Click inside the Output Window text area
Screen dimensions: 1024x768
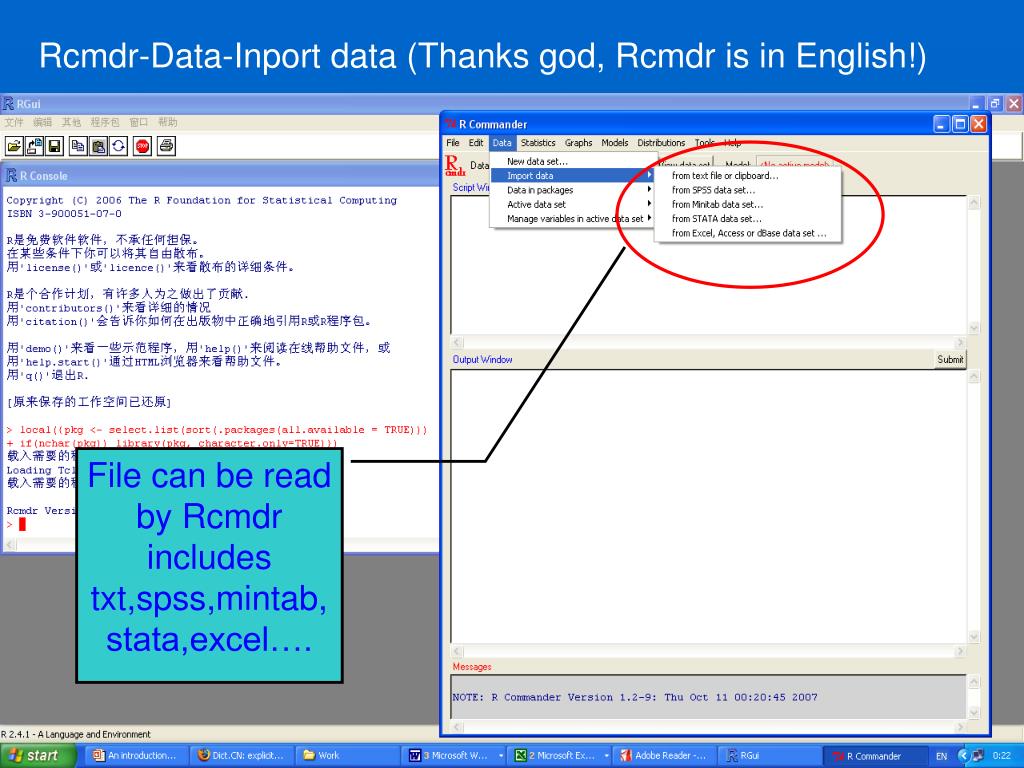709,506
